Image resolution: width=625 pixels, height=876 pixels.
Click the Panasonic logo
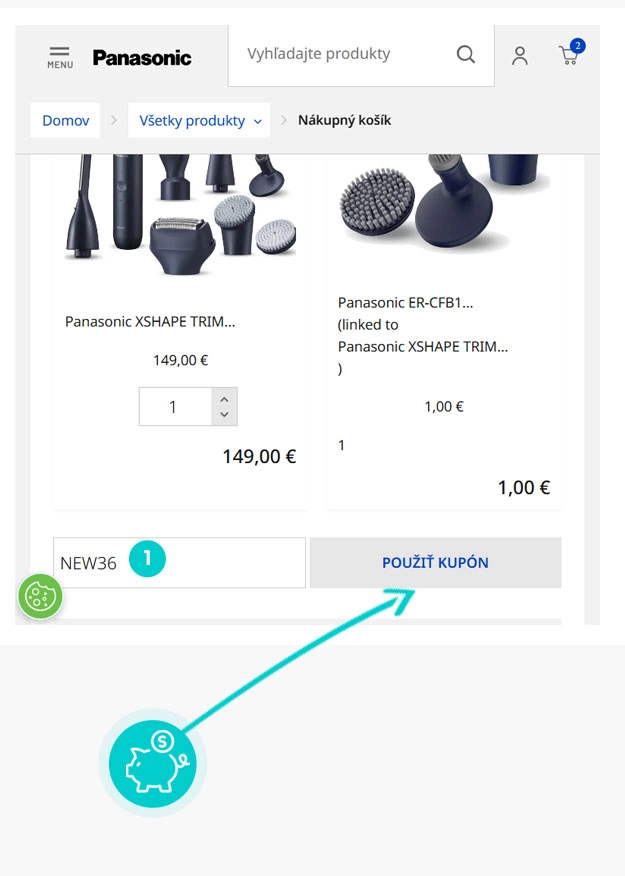click(142, 58)
